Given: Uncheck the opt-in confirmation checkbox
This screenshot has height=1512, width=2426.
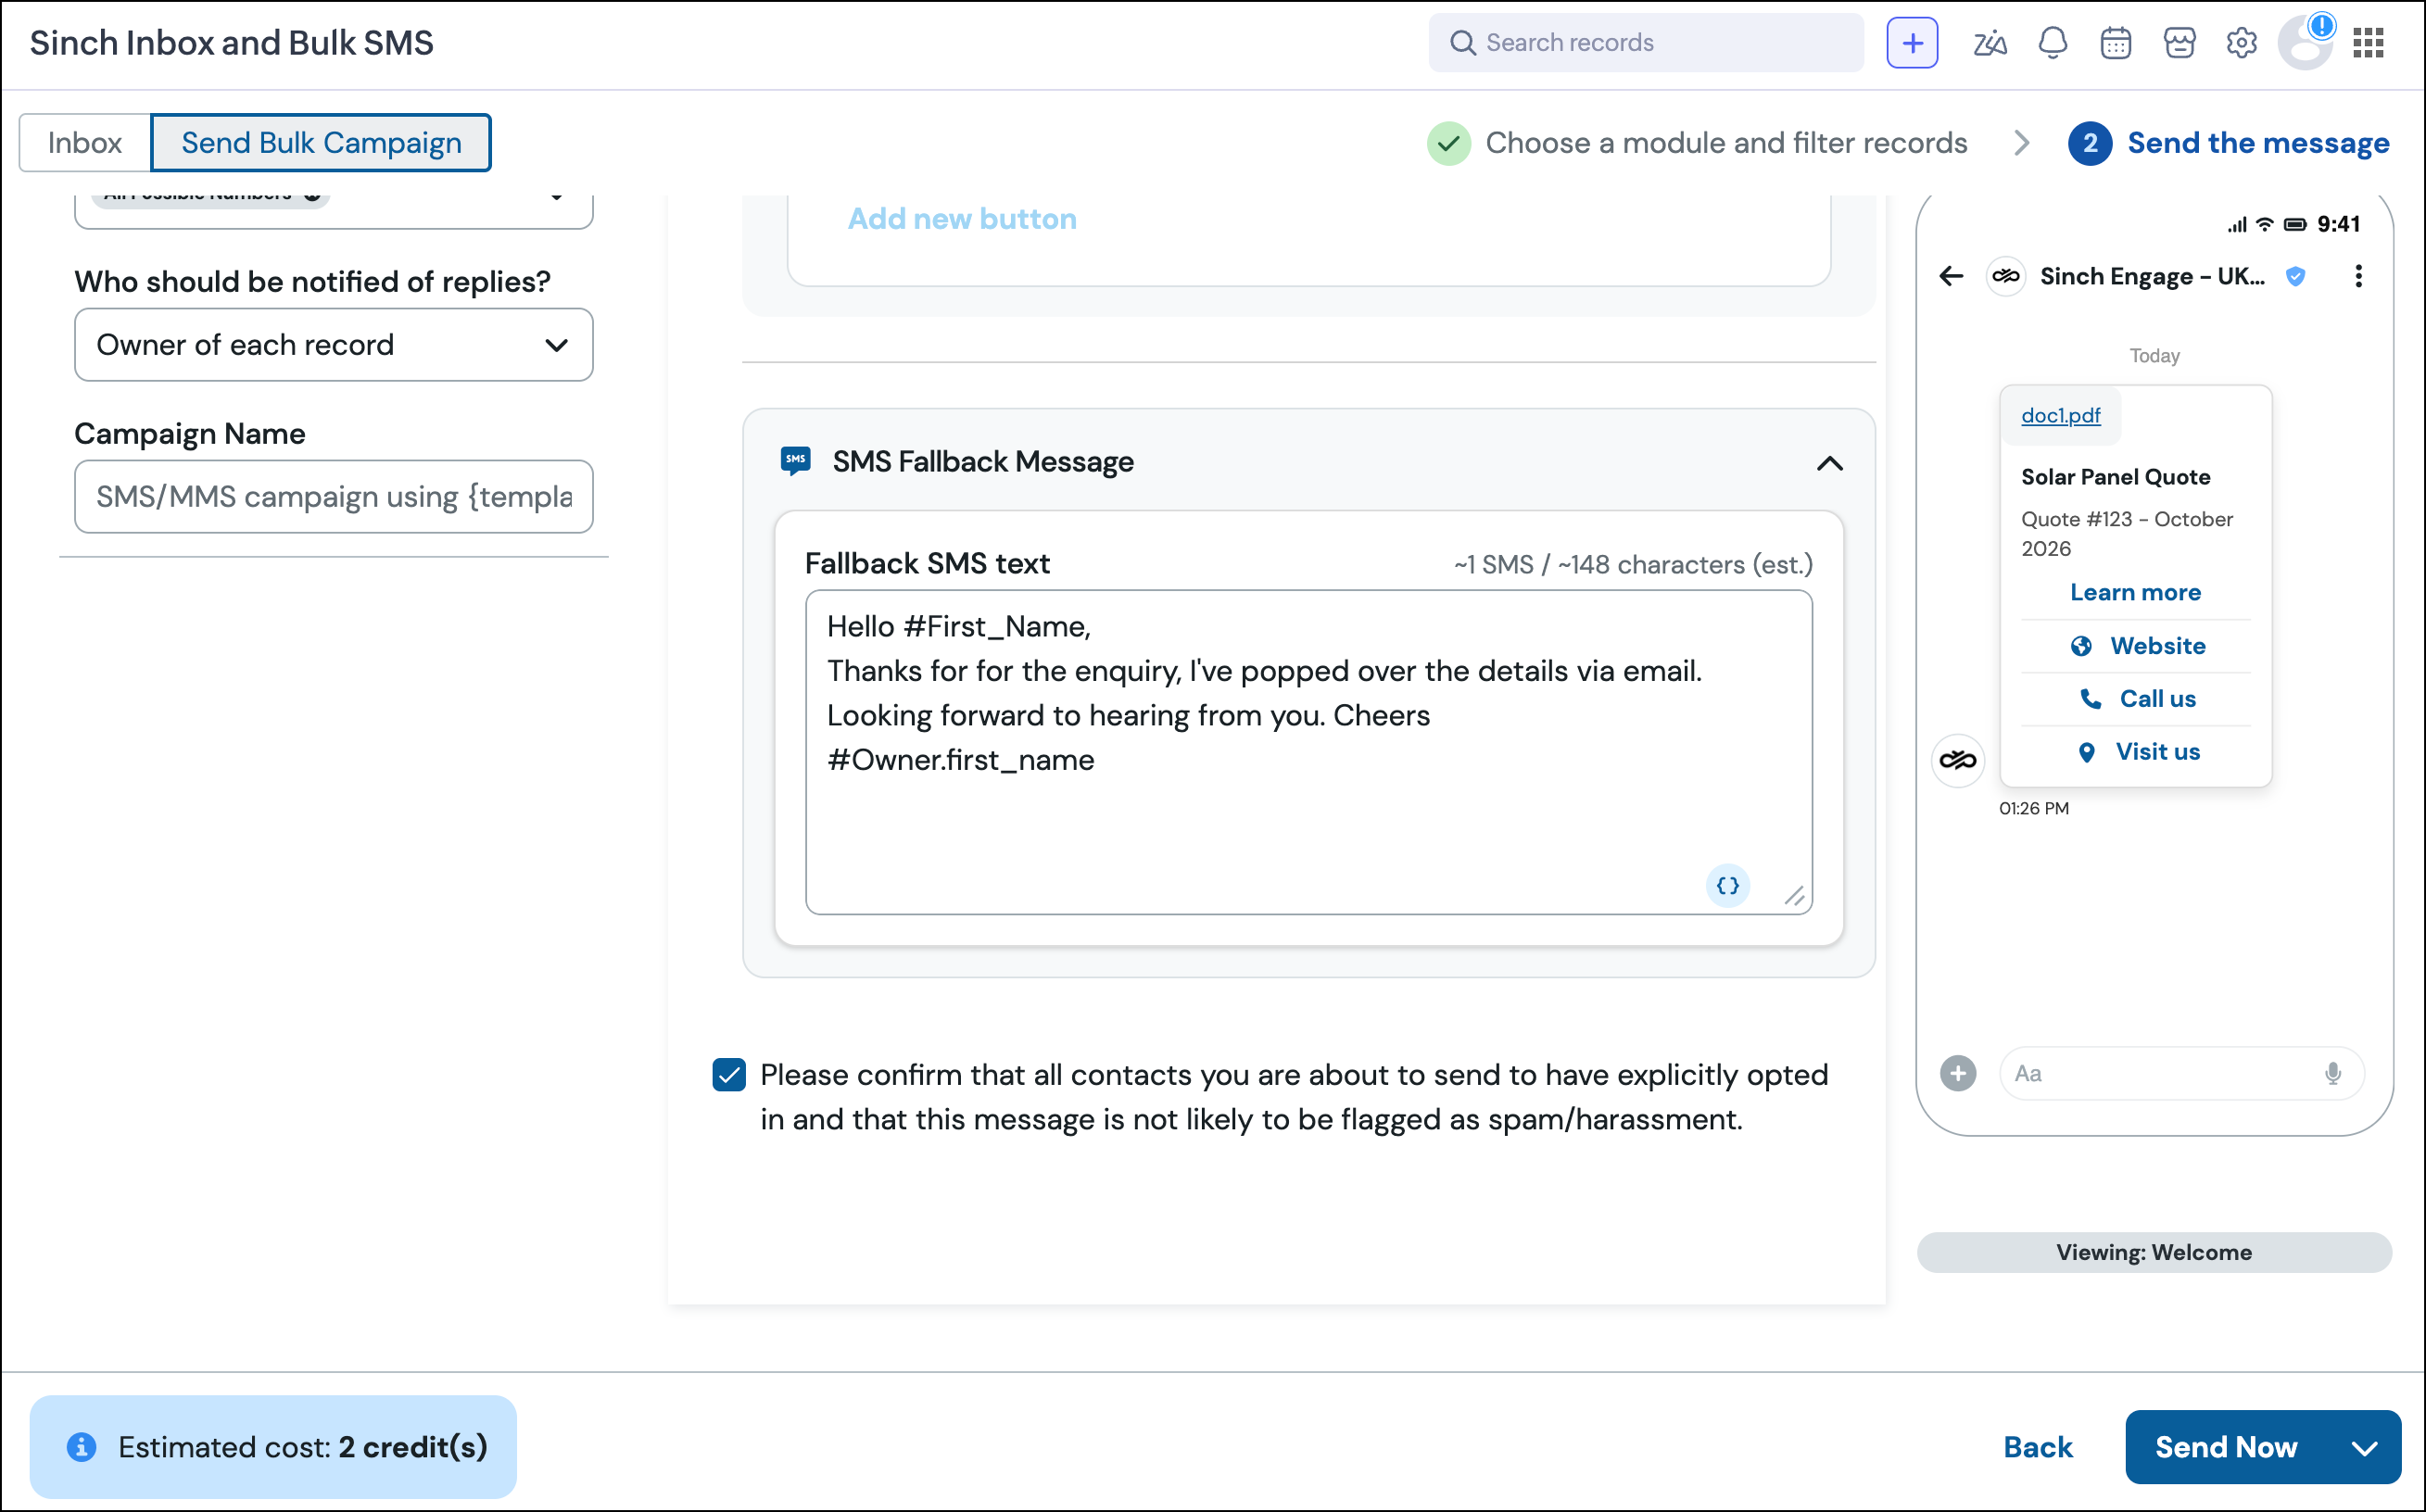Looking at the screenshot, I should [x=729, y=1074].
